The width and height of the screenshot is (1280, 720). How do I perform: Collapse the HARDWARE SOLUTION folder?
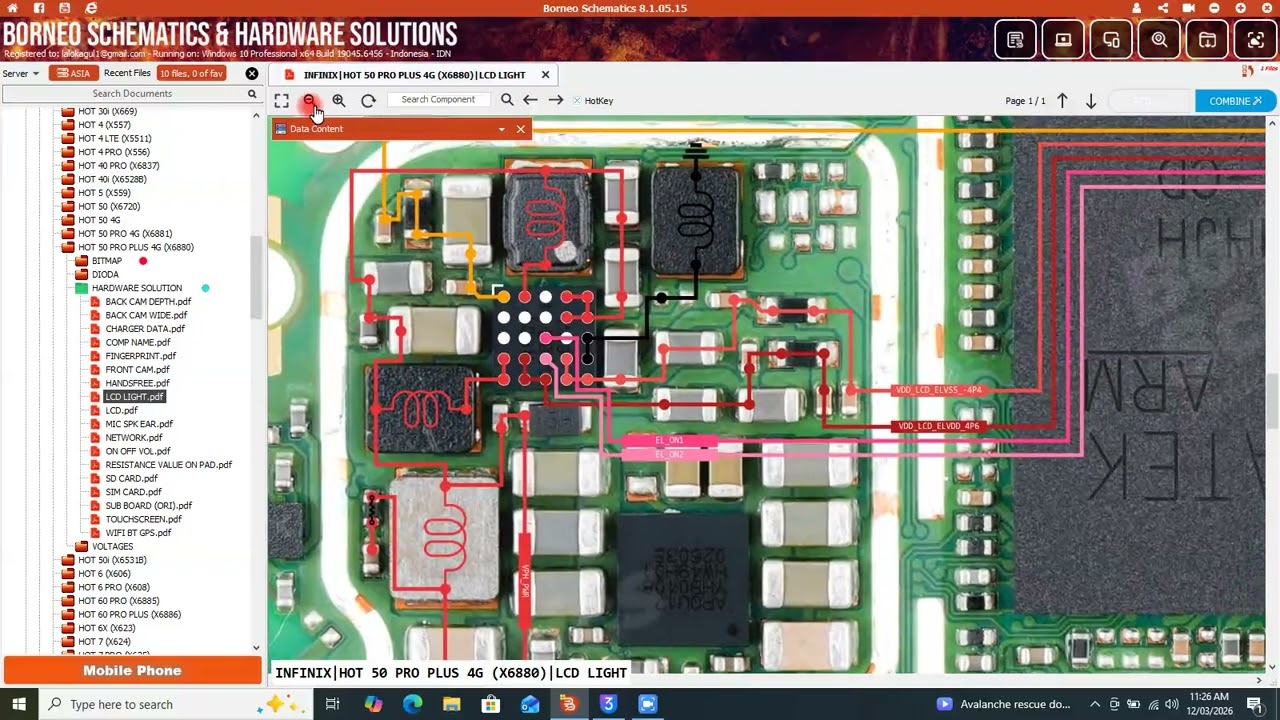coord(82,288)
